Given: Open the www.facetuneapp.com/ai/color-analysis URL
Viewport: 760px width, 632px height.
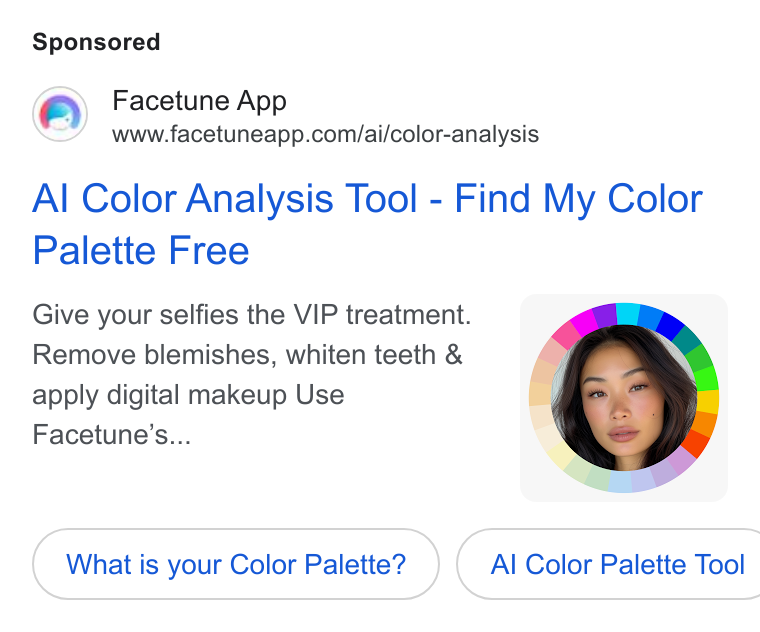Looking at the screenshot, I should point(325,134).
